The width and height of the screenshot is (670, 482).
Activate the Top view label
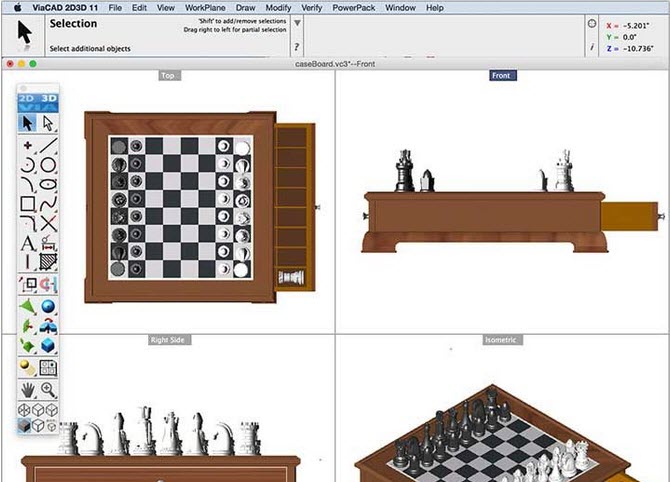(169, 76)
